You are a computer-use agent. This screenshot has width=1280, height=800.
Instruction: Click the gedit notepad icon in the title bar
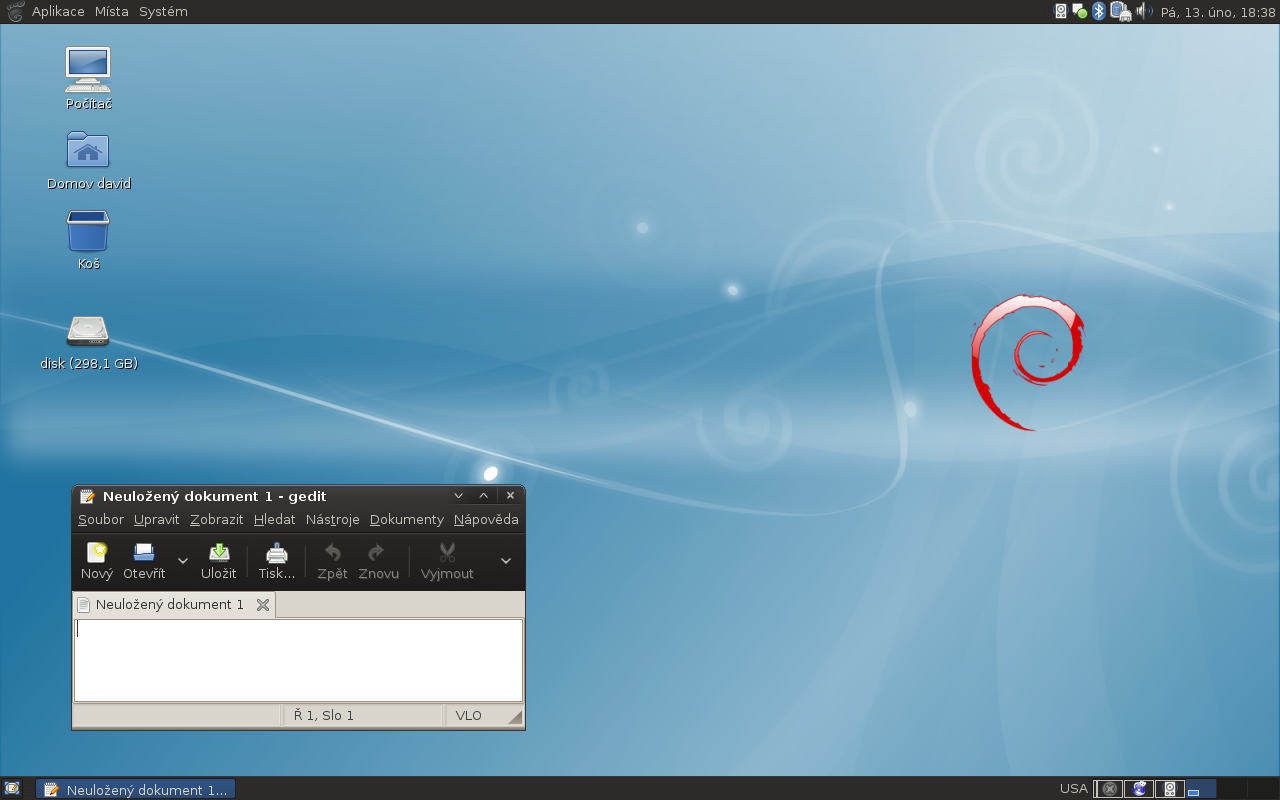click(x=87, y=496)
